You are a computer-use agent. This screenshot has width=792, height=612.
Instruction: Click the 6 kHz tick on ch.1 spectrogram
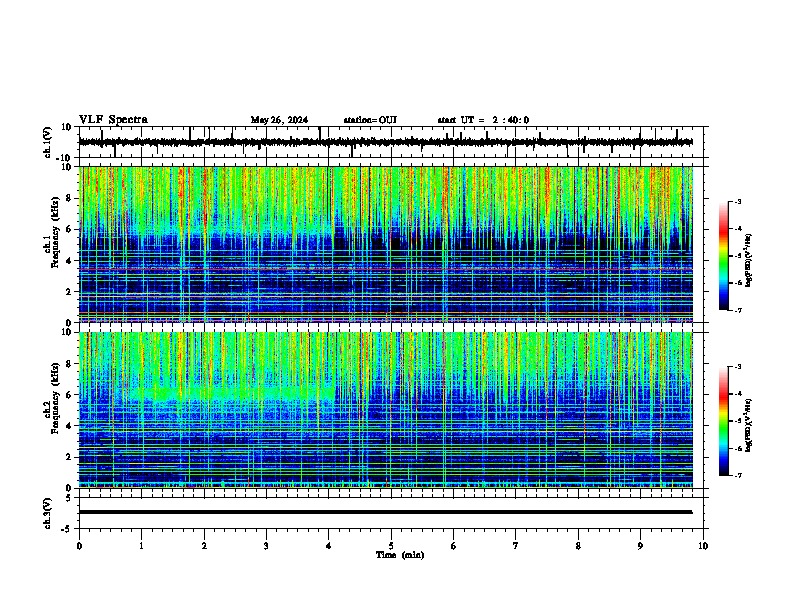click(69, 229)
